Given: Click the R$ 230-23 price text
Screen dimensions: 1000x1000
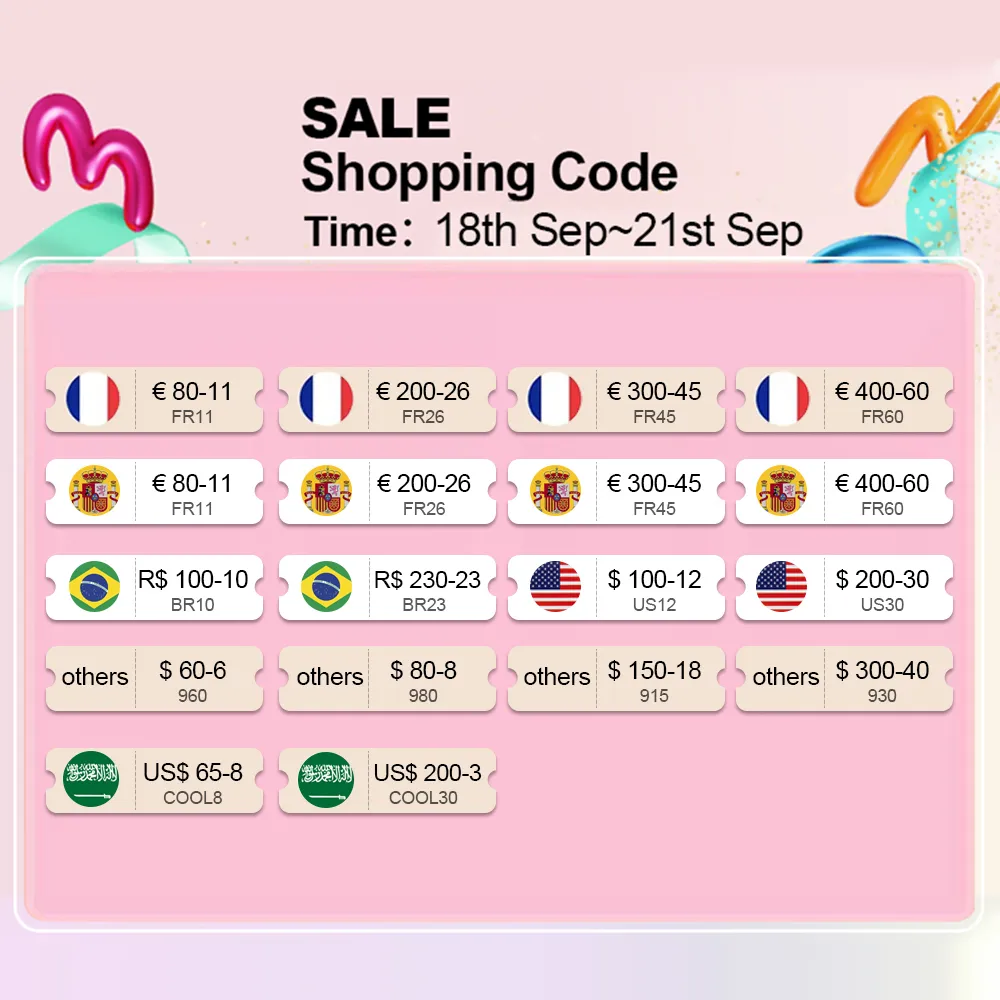Looking at the screenshot, I should 427,579.
